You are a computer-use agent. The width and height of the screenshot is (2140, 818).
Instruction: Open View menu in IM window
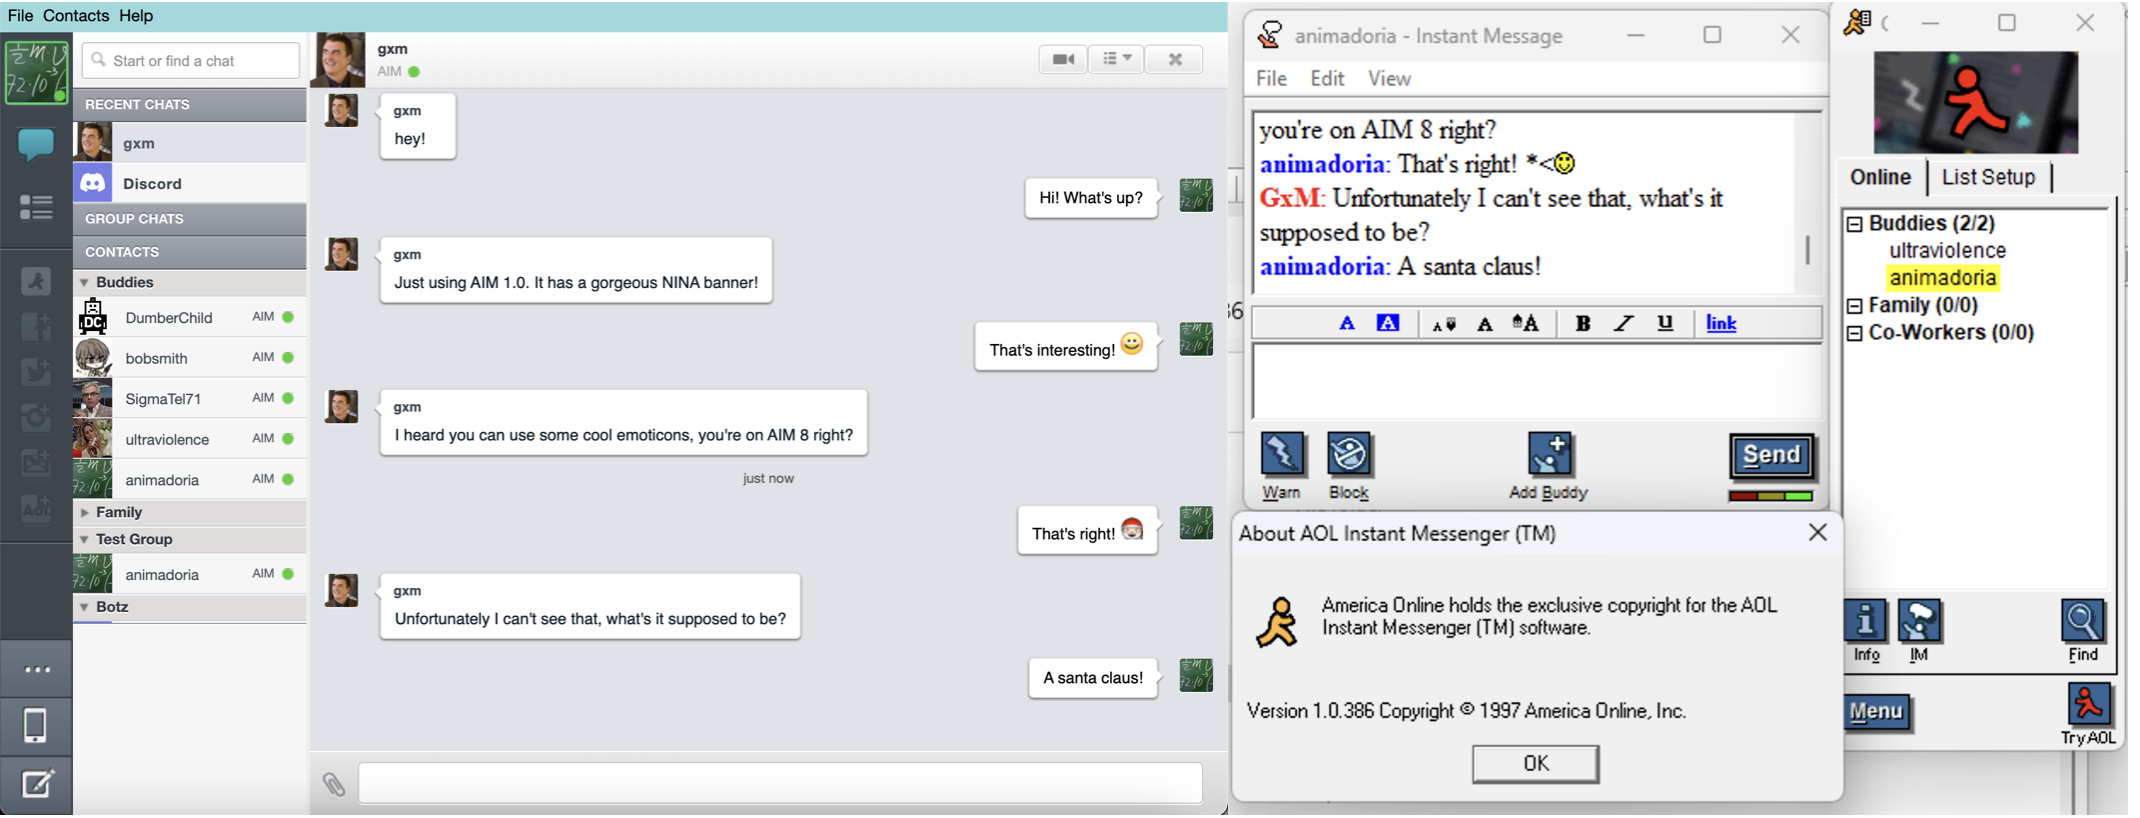(1389, 78)
